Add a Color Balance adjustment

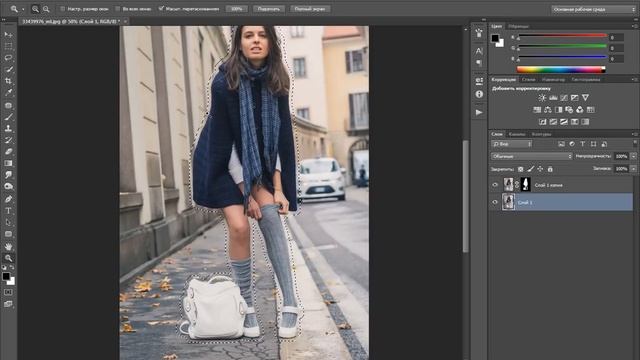click(x=548, y=110)
